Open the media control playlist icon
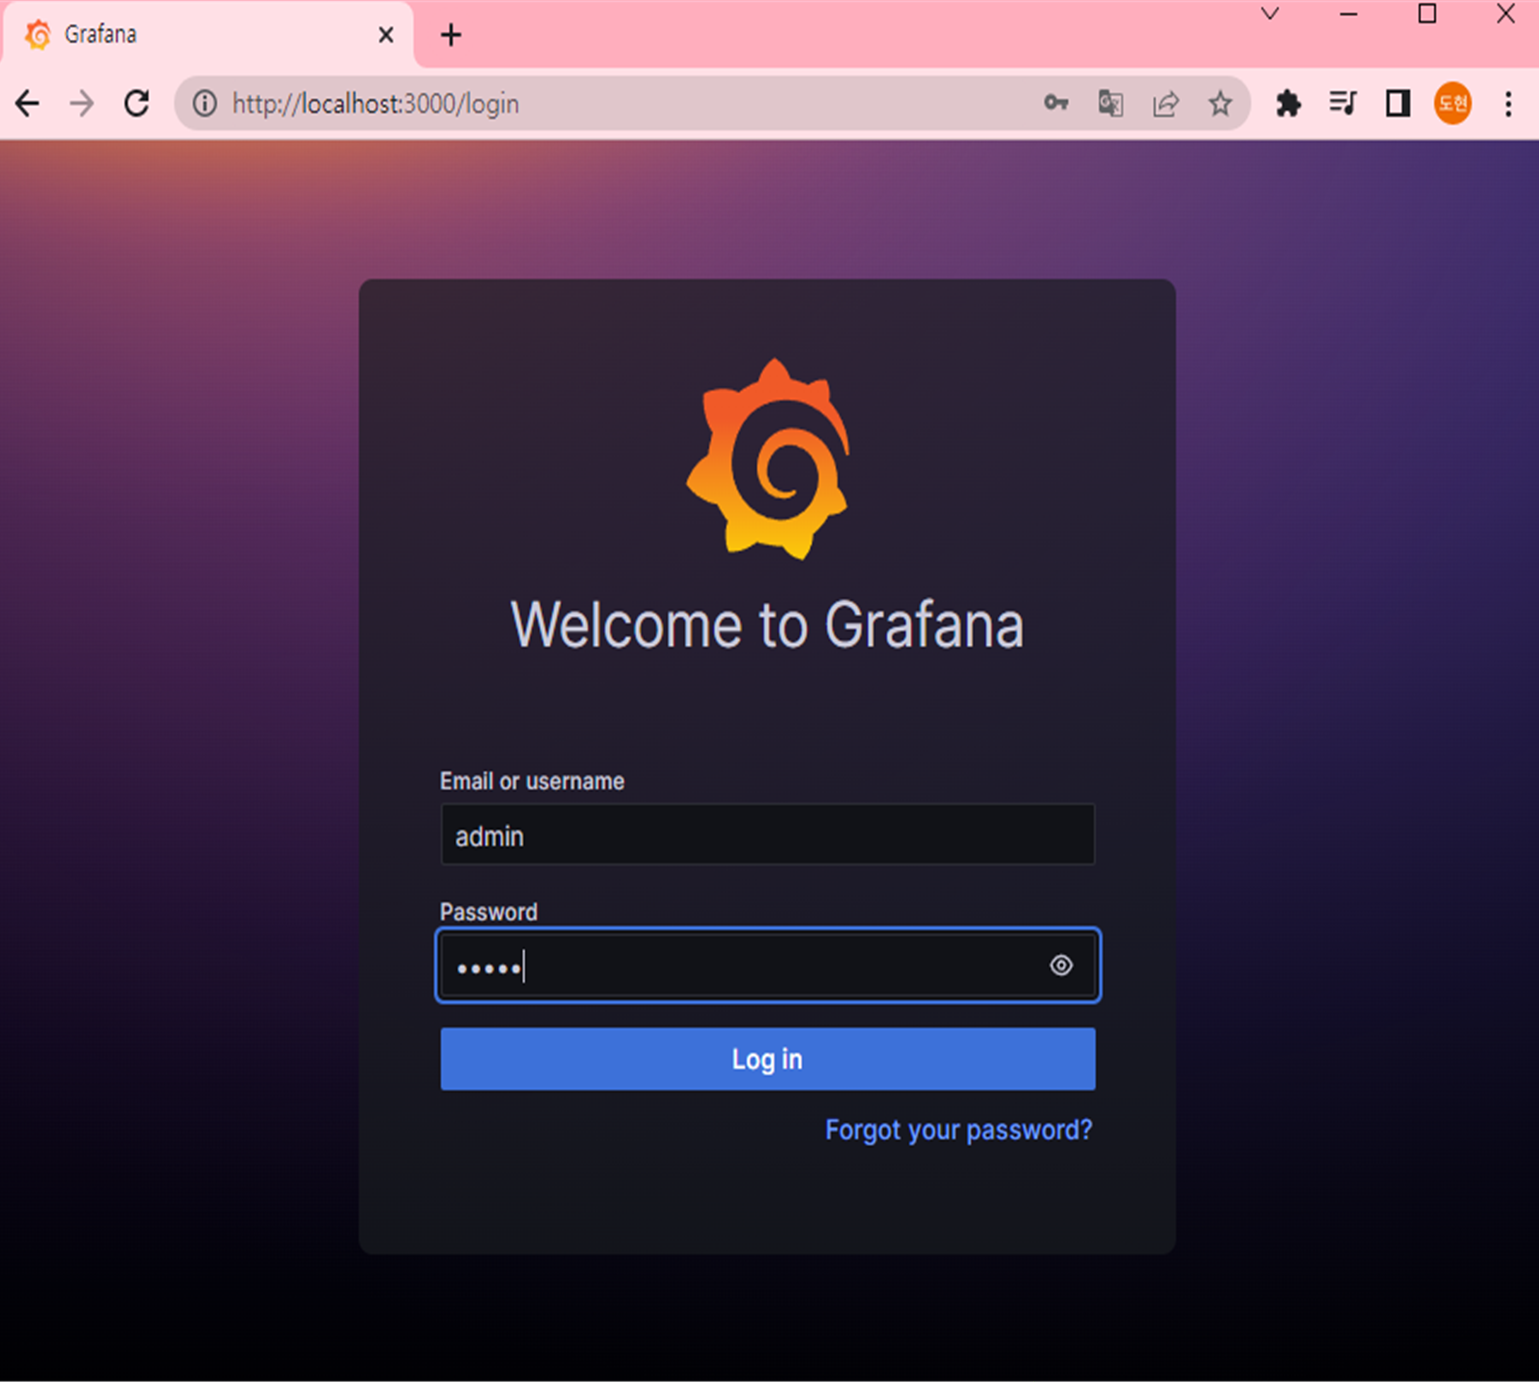The width and height of the screenshot is (1539, 1382). pos(1343,103)
